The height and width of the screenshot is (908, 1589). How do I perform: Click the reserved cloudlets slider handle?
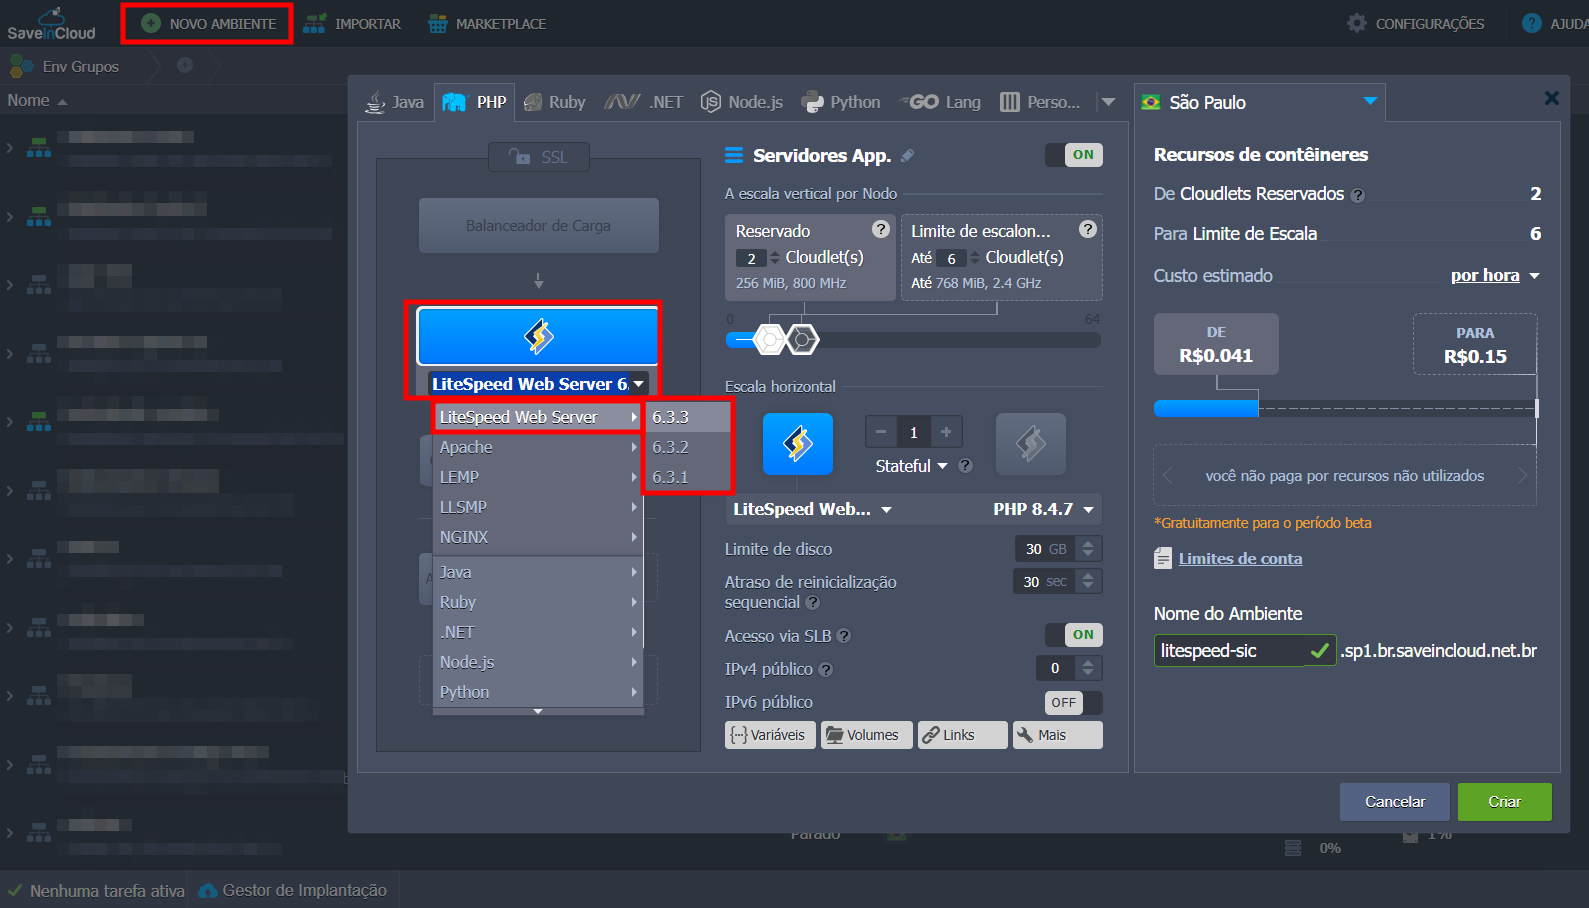(769, 340)
